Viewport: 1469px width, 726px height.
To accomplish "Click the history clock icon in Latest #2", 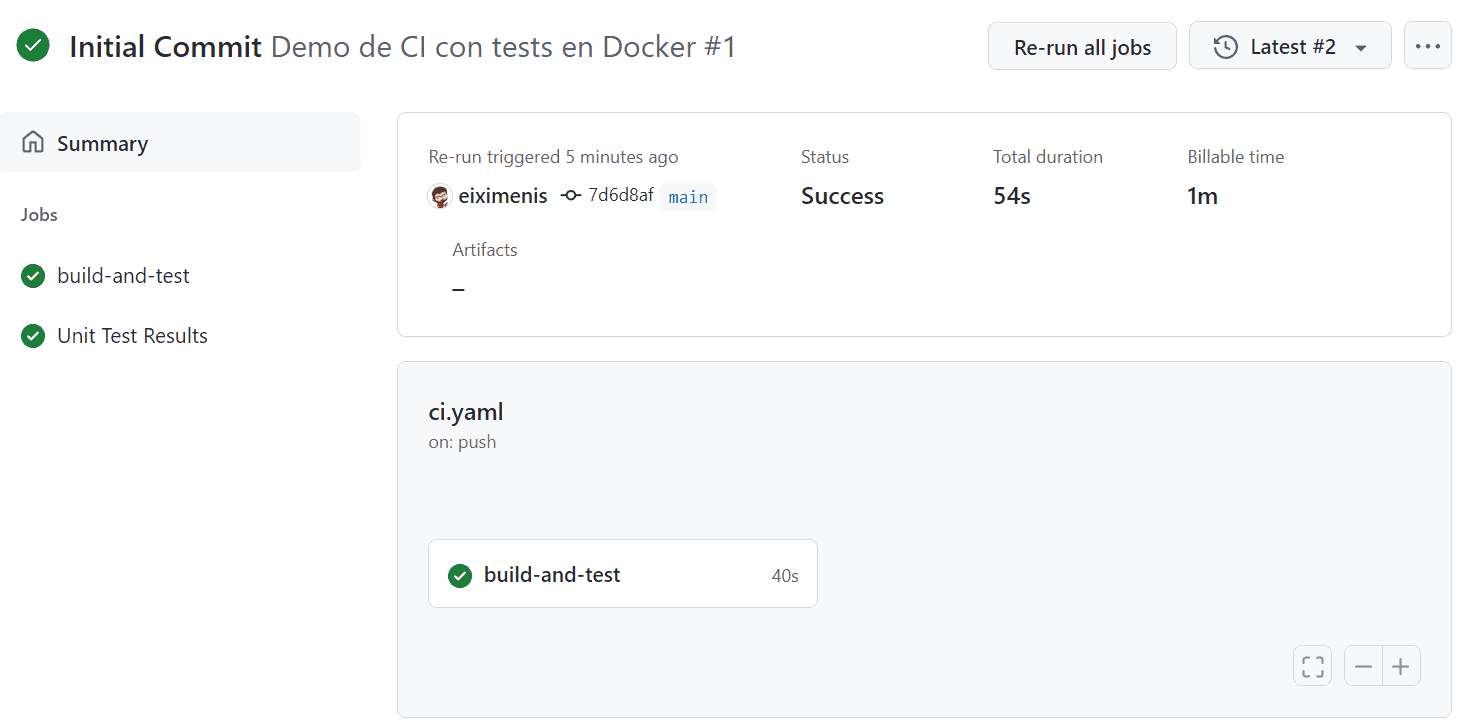I will pos(1225,47).
